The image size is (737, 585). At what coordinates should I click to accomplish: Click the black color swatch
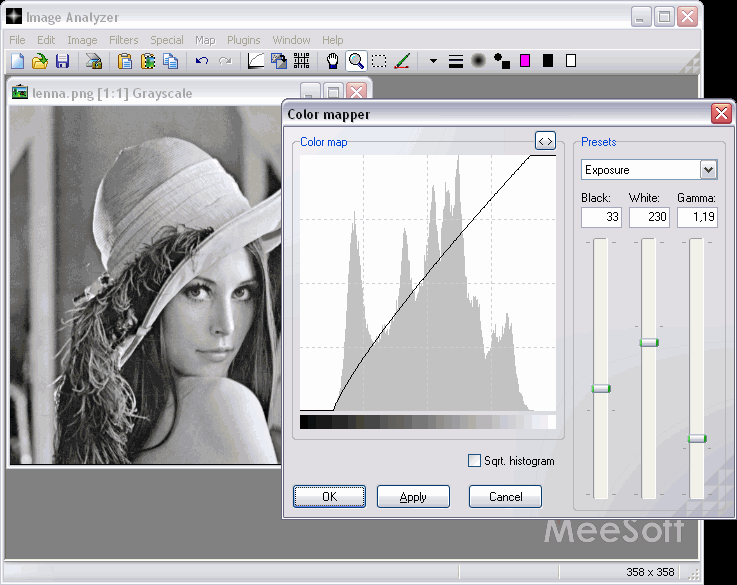548,61
